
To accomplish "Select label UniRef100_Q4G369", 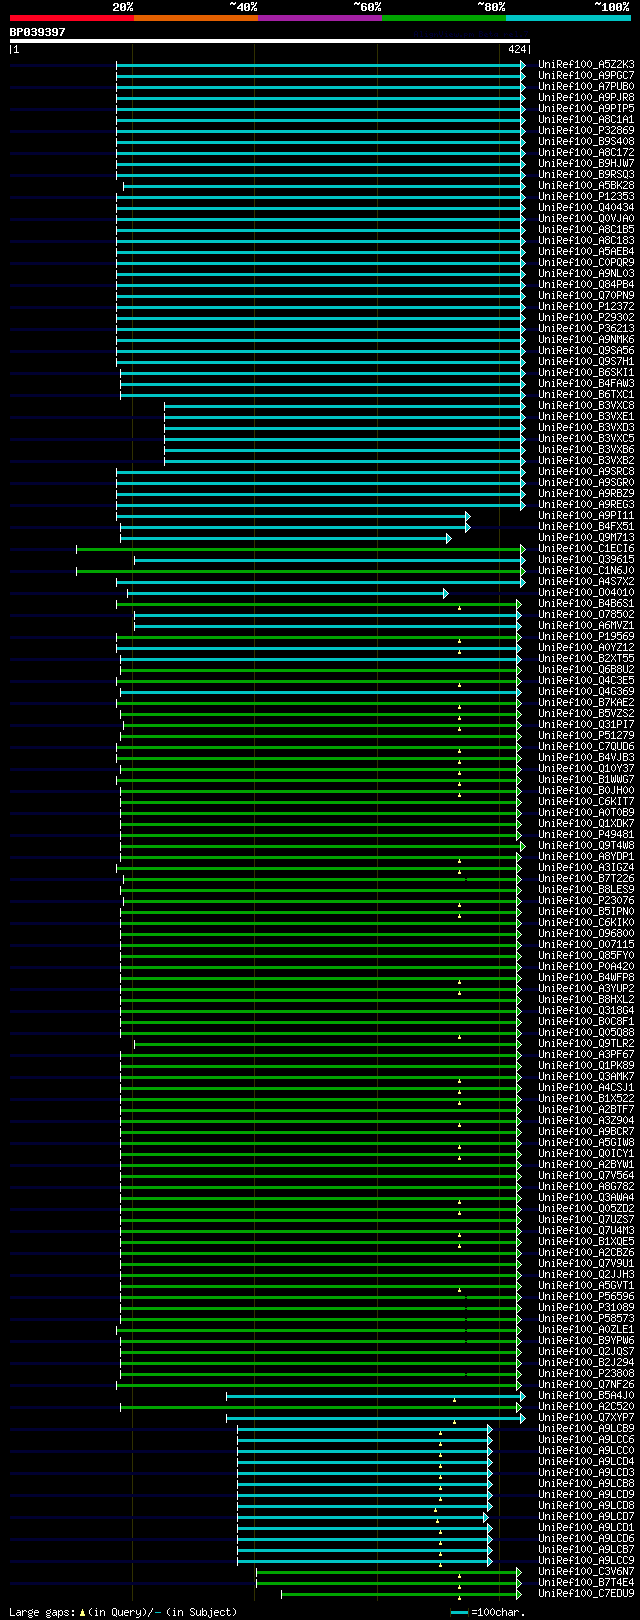I will click(x=586, y=692).
